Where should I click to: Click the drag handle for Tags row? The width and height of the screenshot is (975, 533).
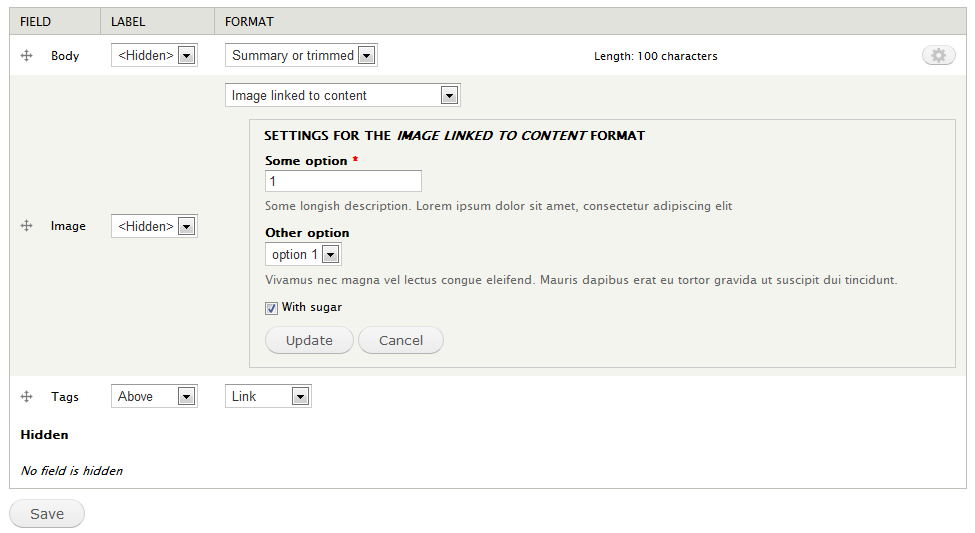click(27, 397)
